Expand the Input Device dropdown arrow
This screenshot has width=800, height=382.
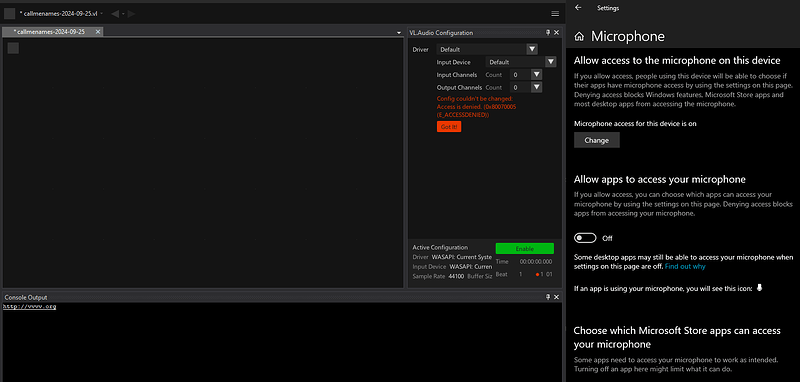(551, 62)
